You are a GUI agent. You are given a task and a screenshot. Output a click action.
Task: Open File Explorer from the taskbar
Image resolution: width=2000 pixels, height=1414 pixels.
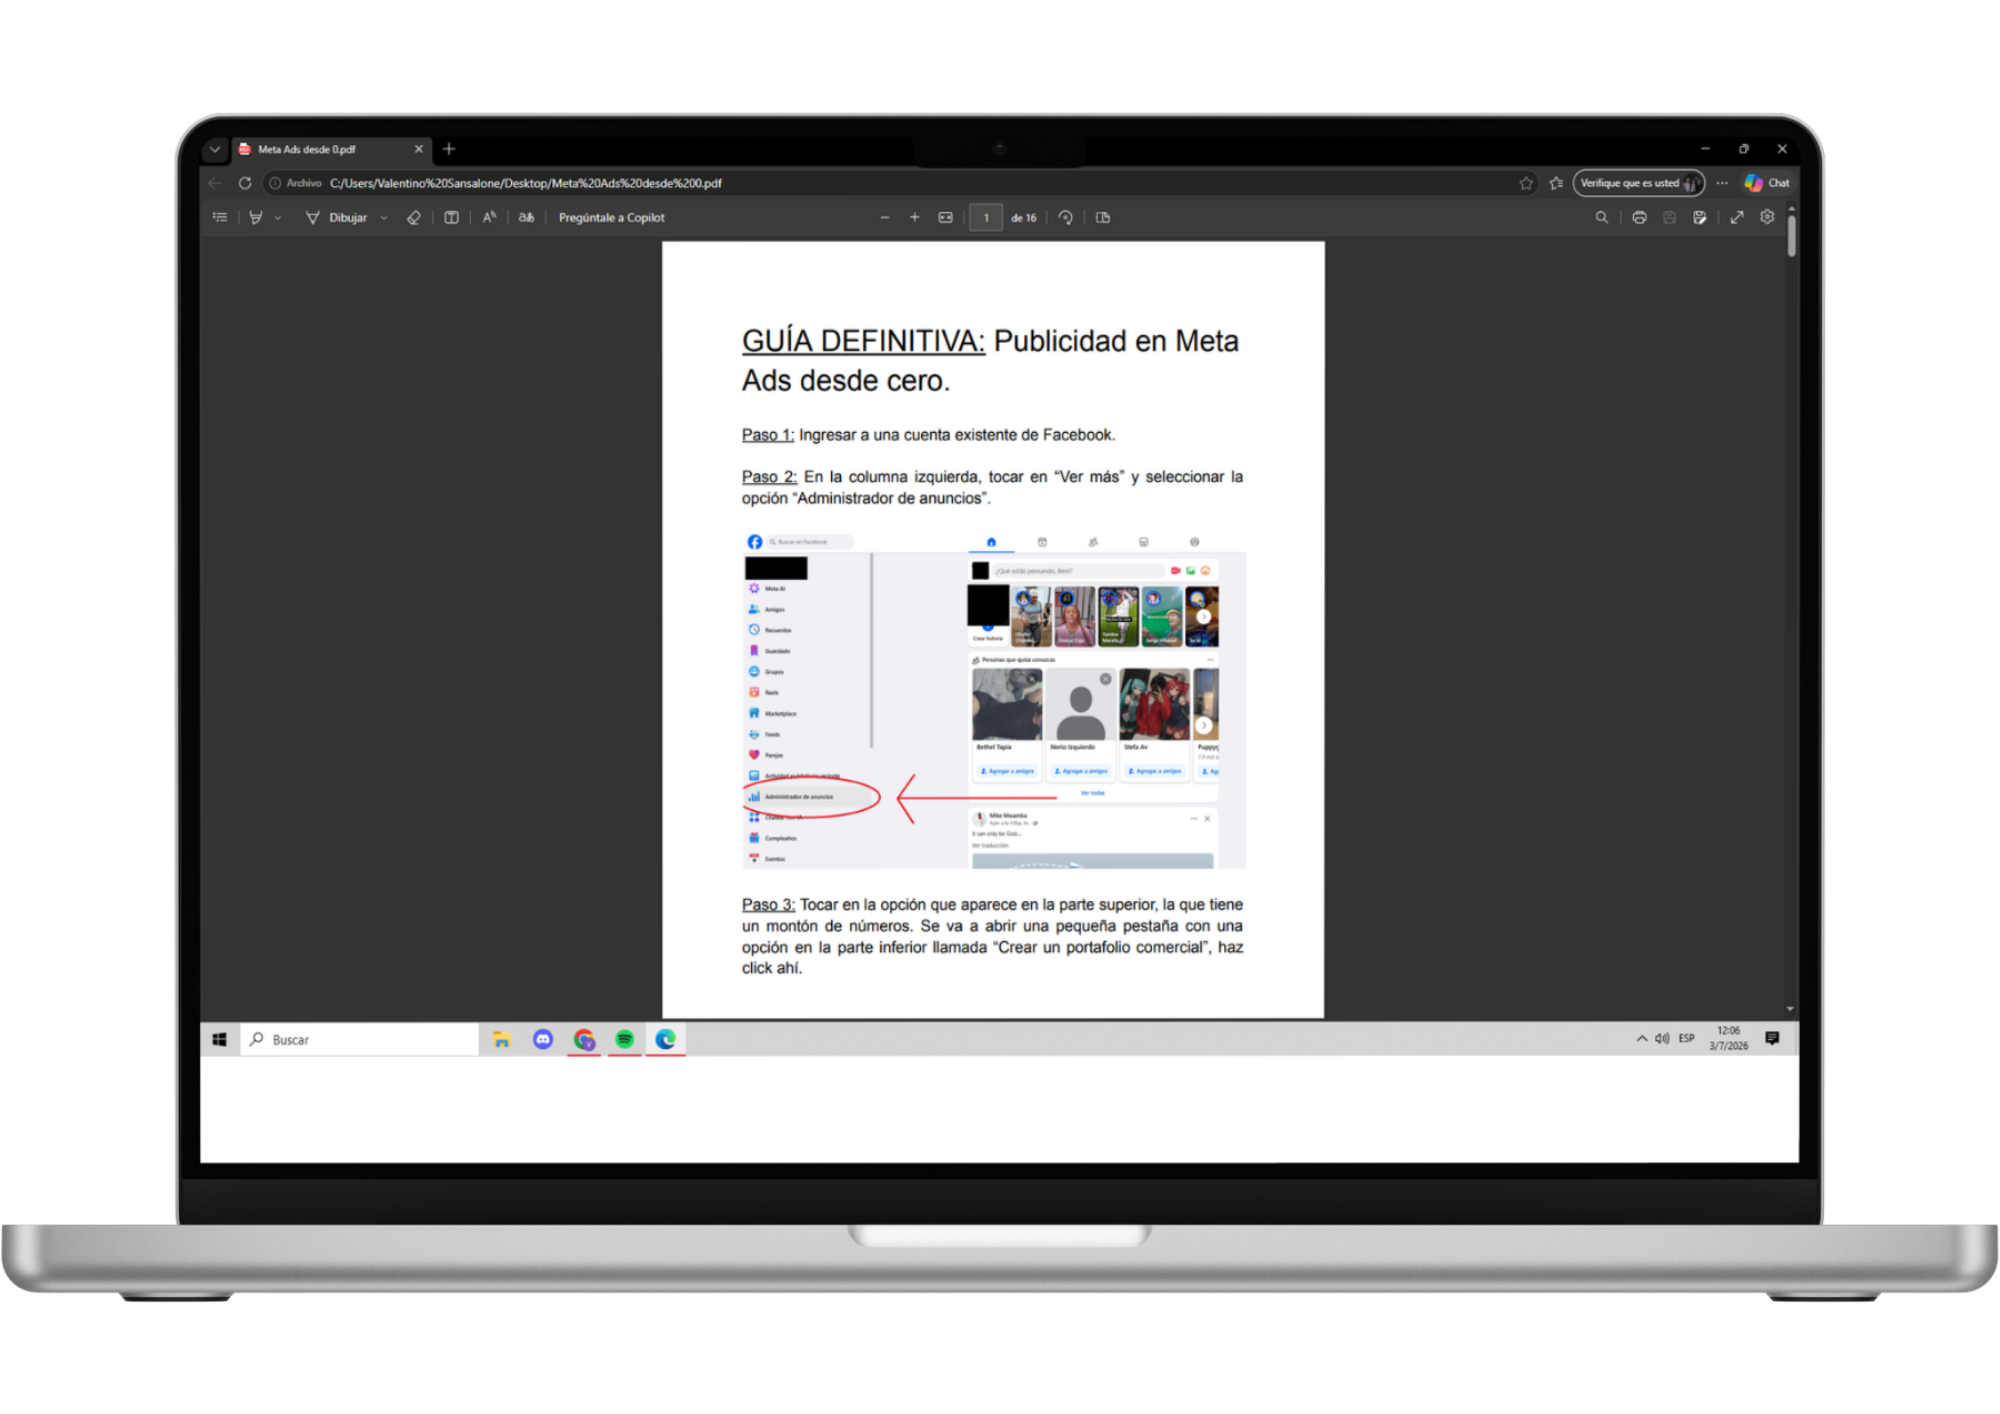click(x=502, y=1040)
